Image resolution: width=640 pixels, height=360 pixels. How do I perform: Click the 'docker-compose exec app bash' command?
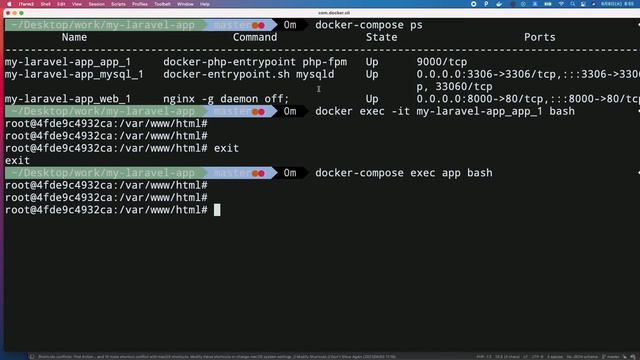(x=404, y=173)
